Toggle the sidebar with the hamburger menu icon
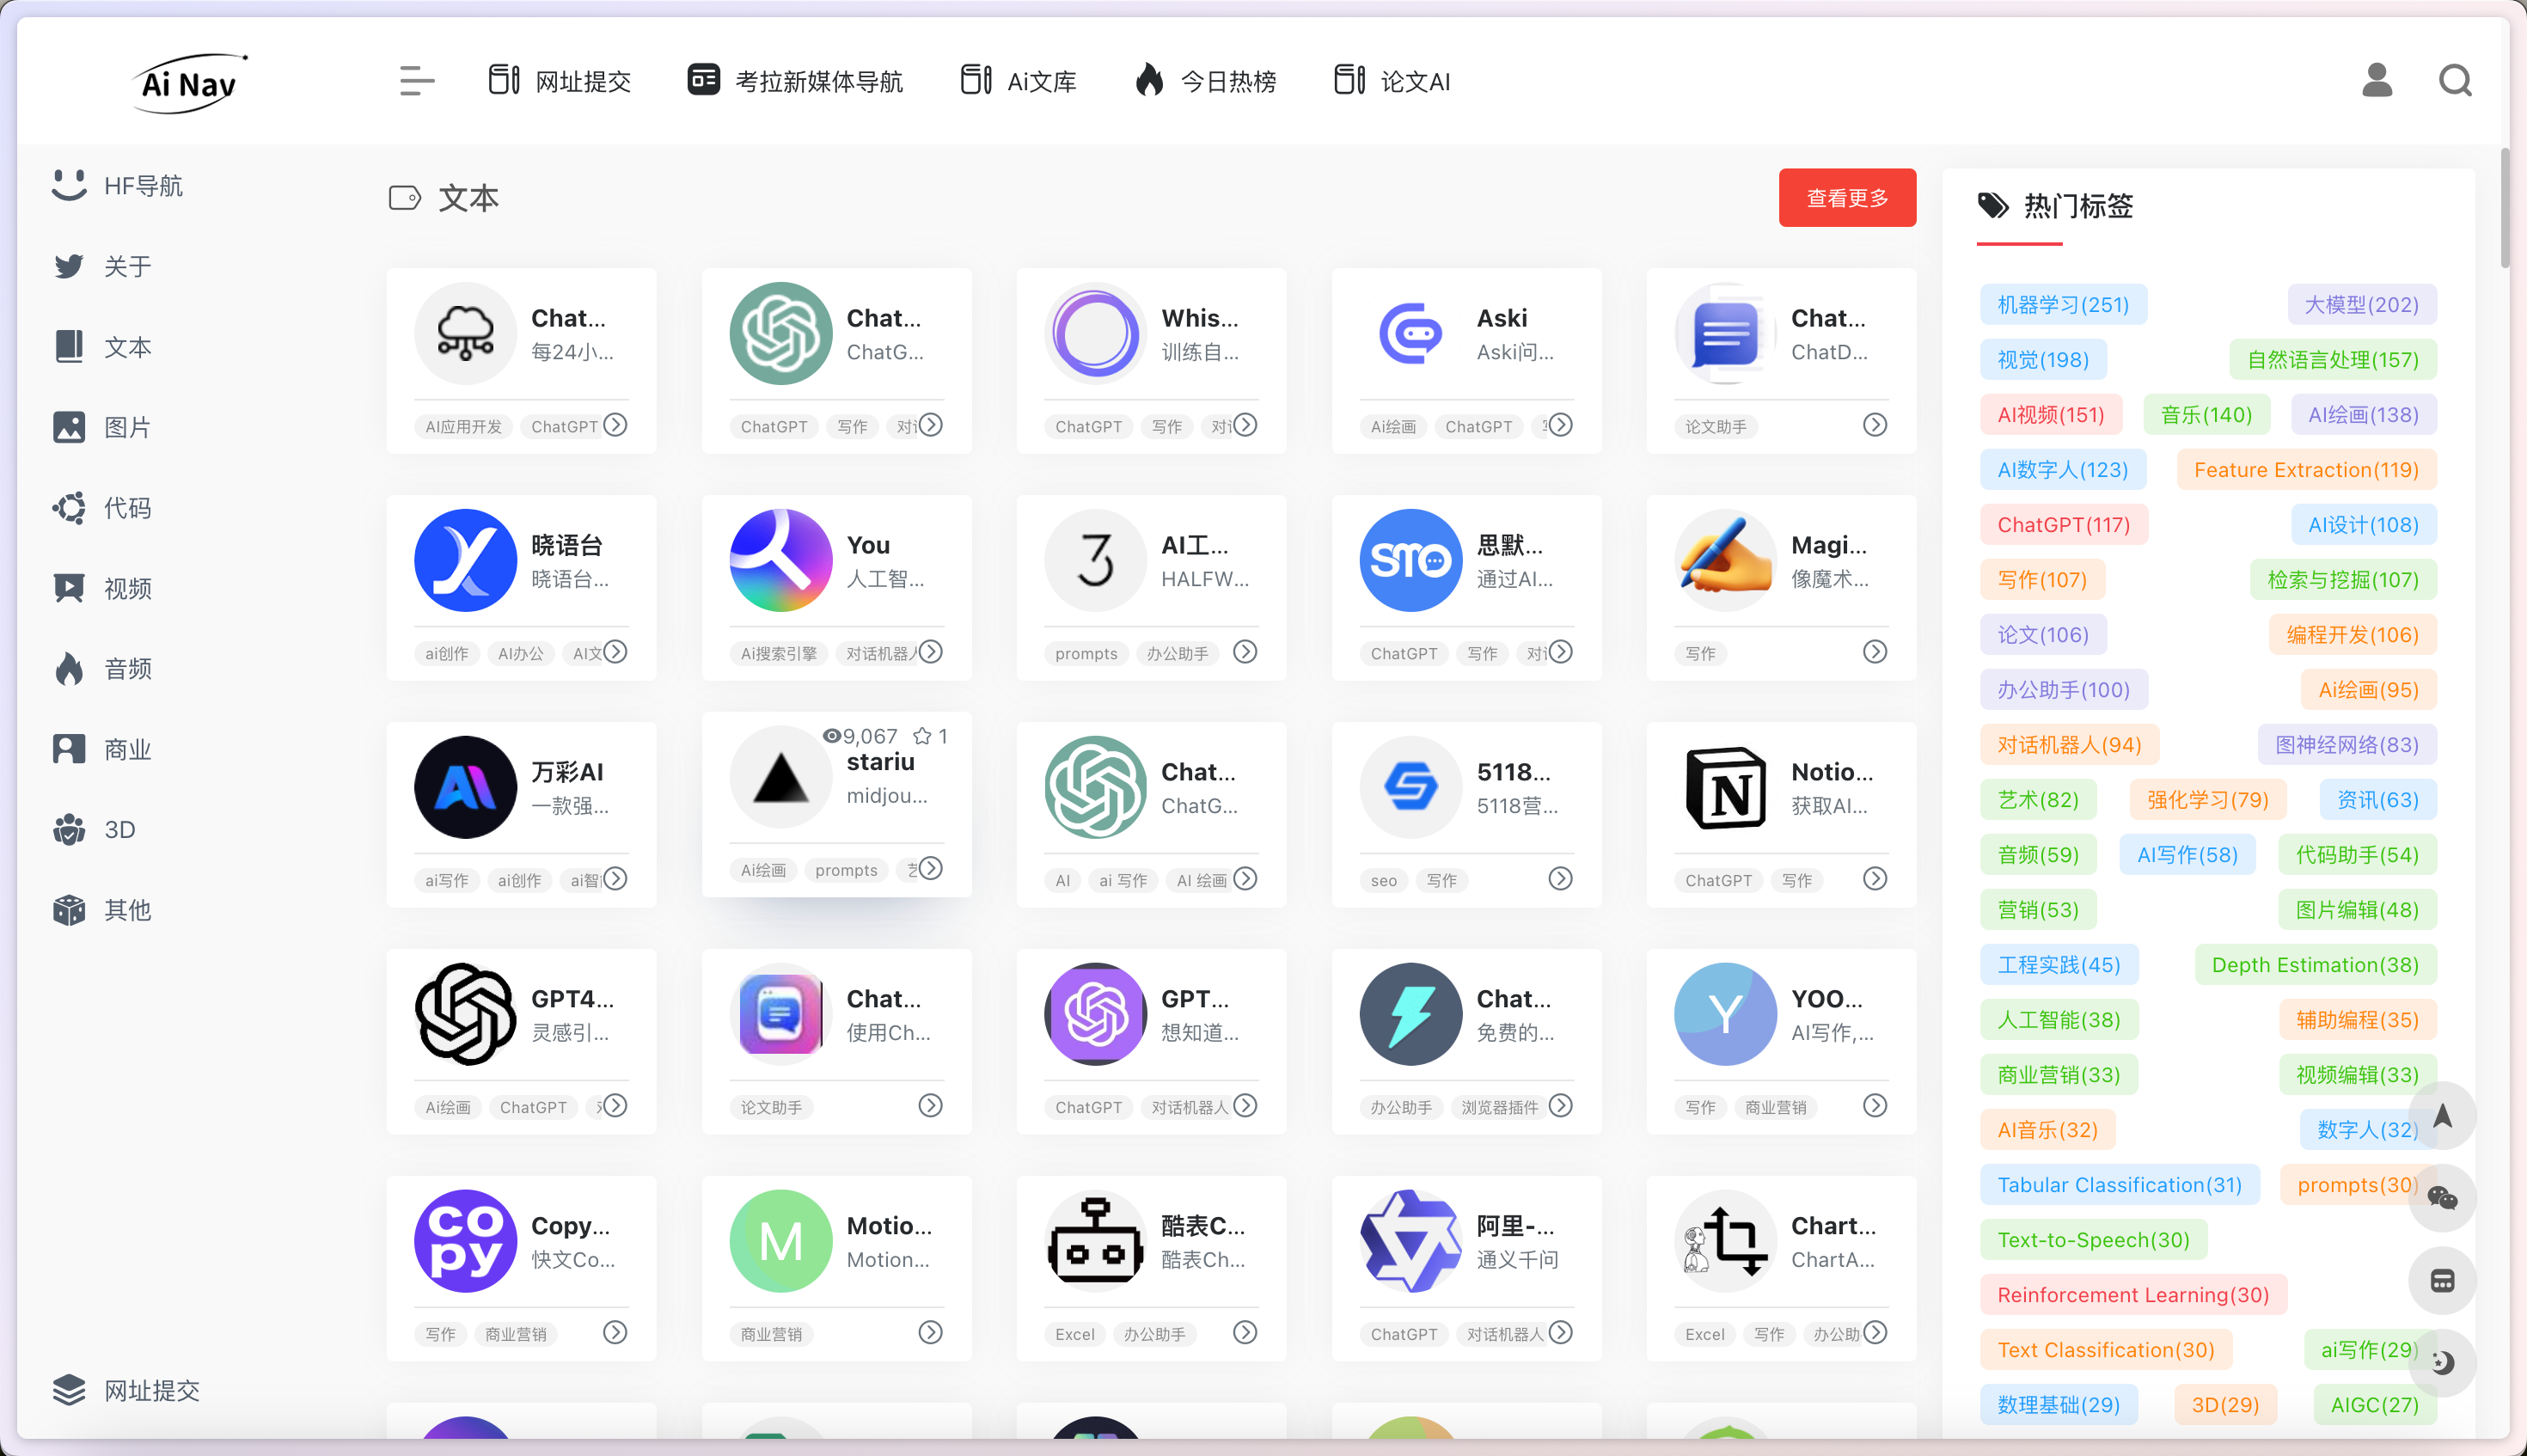This screenshot has width=2527, height=1456. 416,80
